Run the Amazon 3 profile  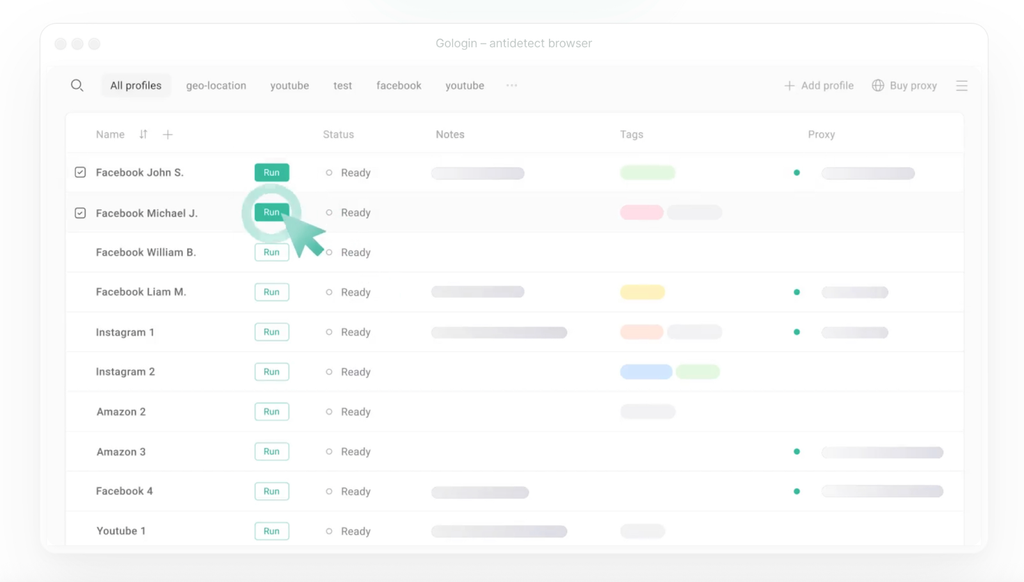(x=272, y=451)
